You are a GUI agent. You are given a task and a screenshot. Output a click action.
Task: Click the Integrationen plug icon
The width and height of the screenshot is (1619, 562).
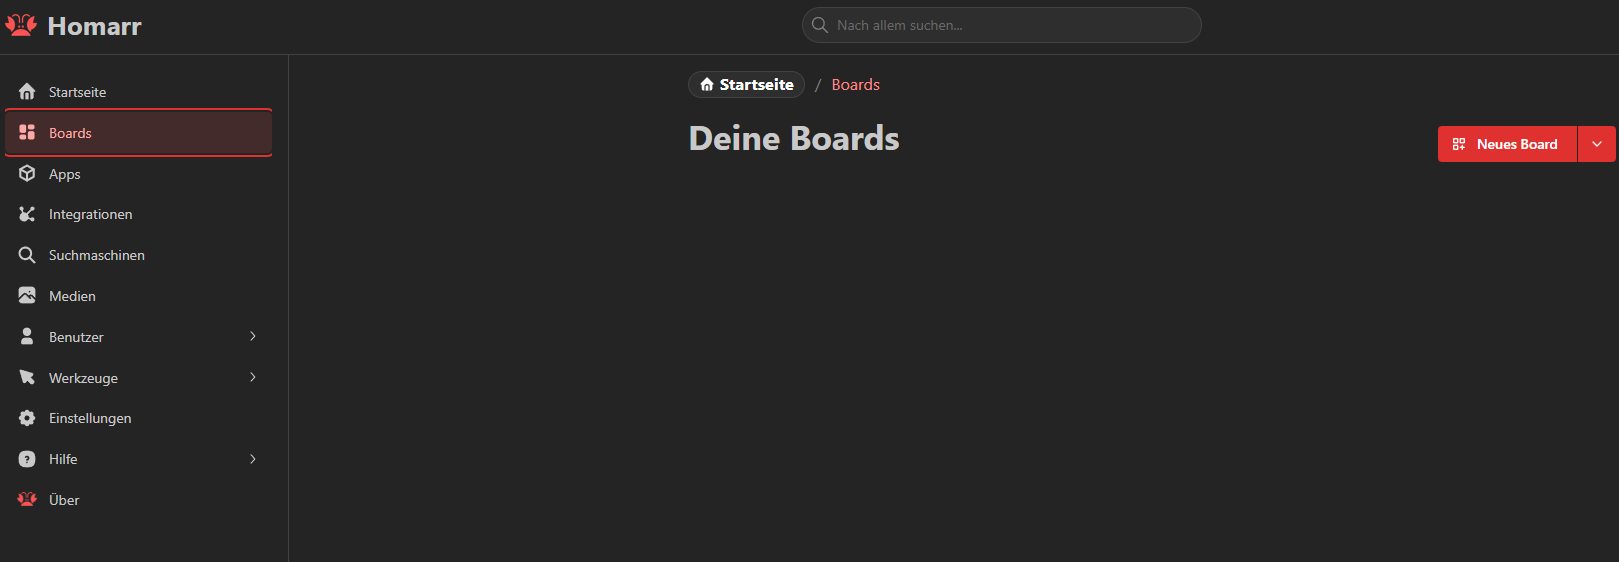[x=27, y=214]
